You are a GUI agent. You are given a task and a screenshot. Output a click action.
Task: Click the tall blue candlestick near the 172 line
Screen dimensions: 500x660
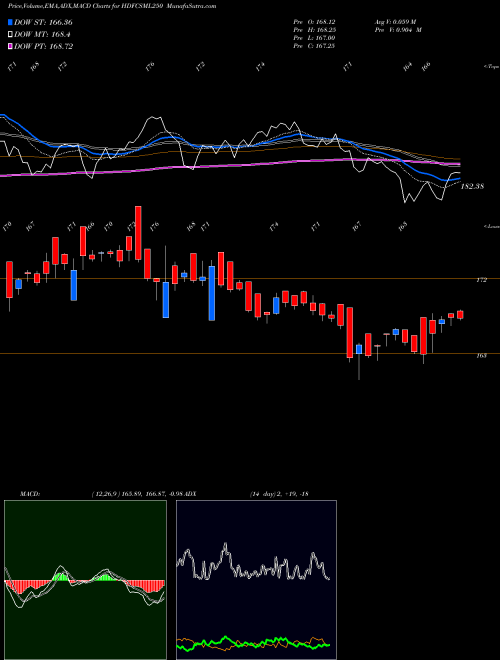[212, 293]
